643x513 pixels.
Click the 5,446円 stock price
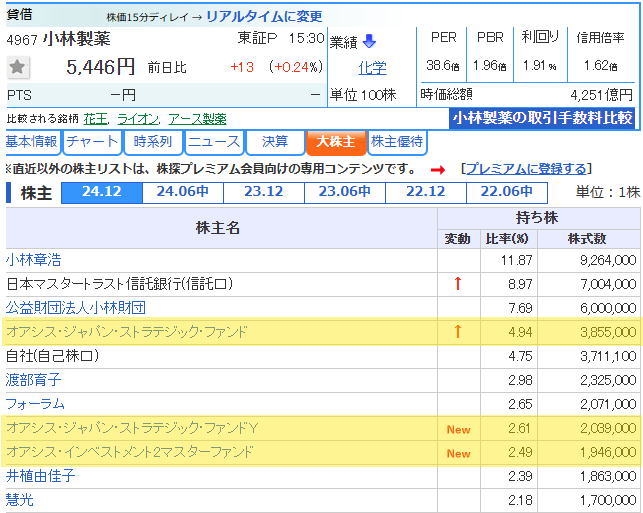coord(101,67)
